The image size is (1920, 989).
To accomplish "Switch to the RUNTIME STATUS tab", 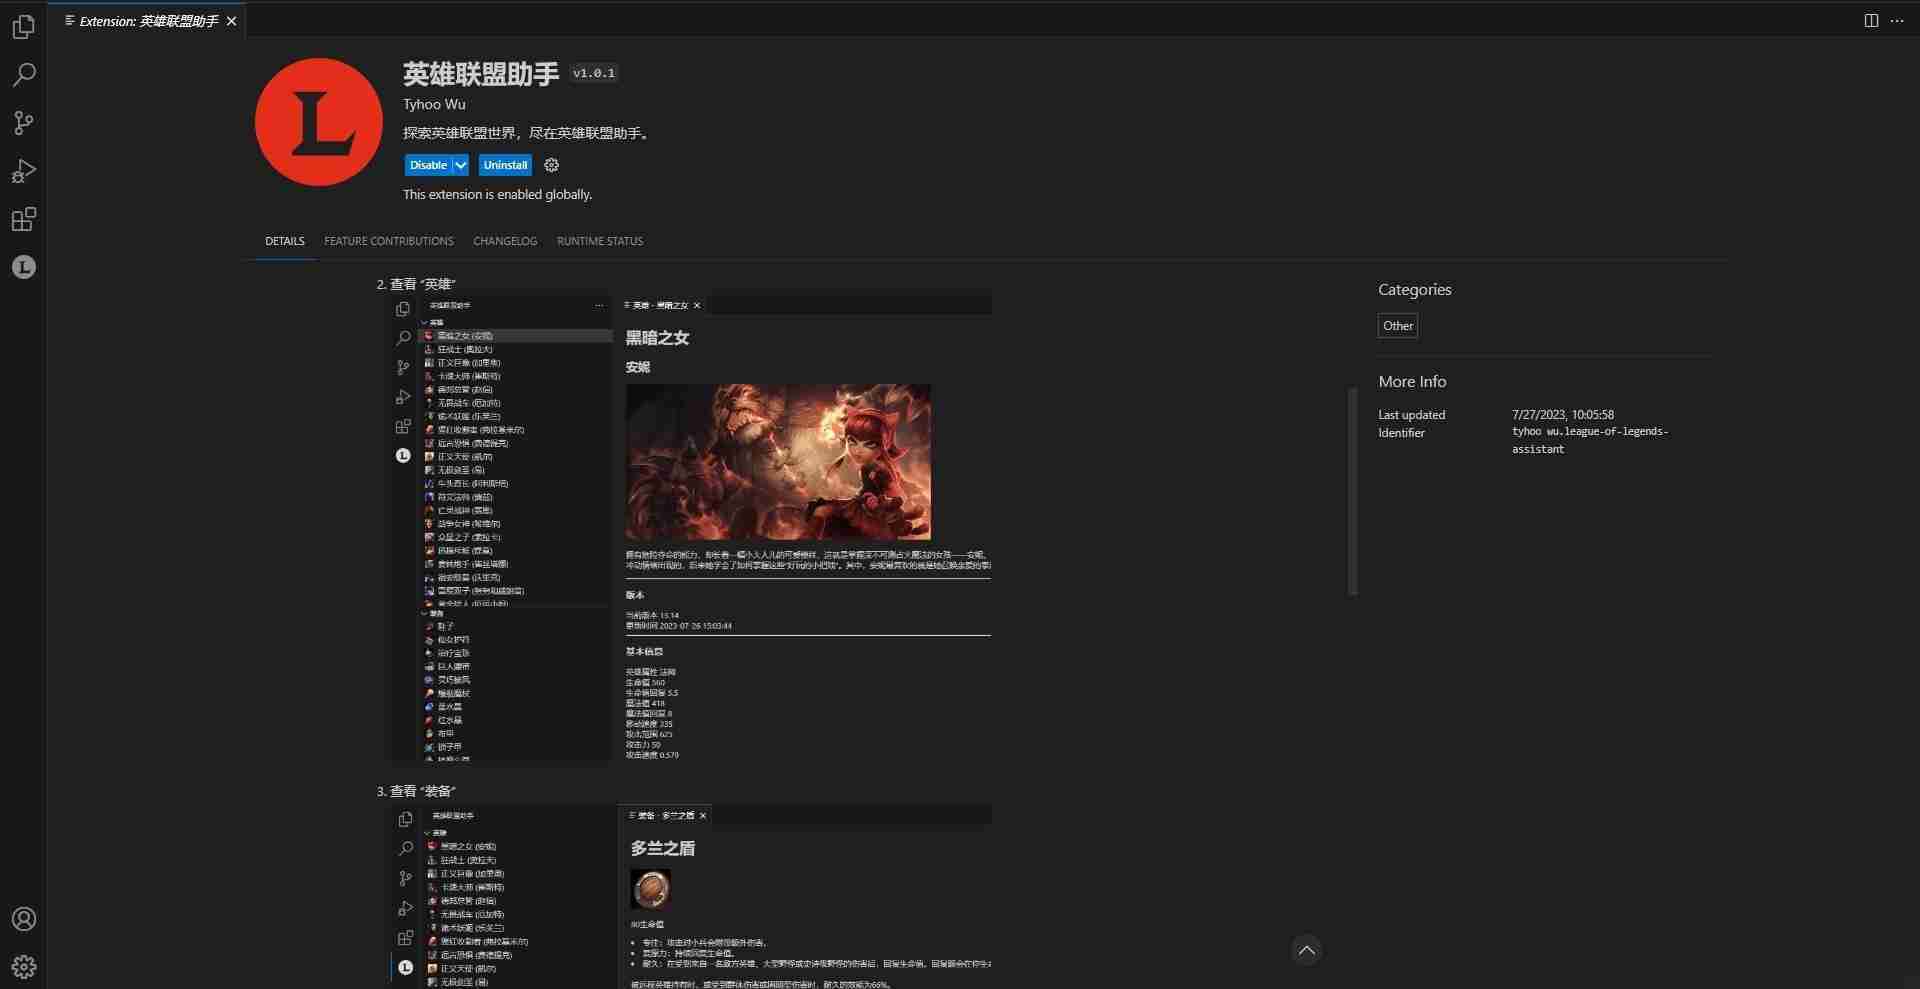I will click(600, 241).
